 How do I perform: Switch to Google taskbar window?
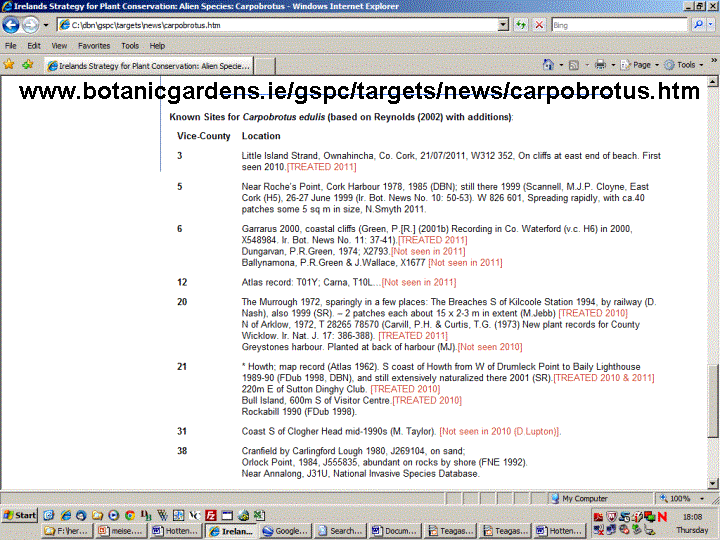tap(292, 532)
